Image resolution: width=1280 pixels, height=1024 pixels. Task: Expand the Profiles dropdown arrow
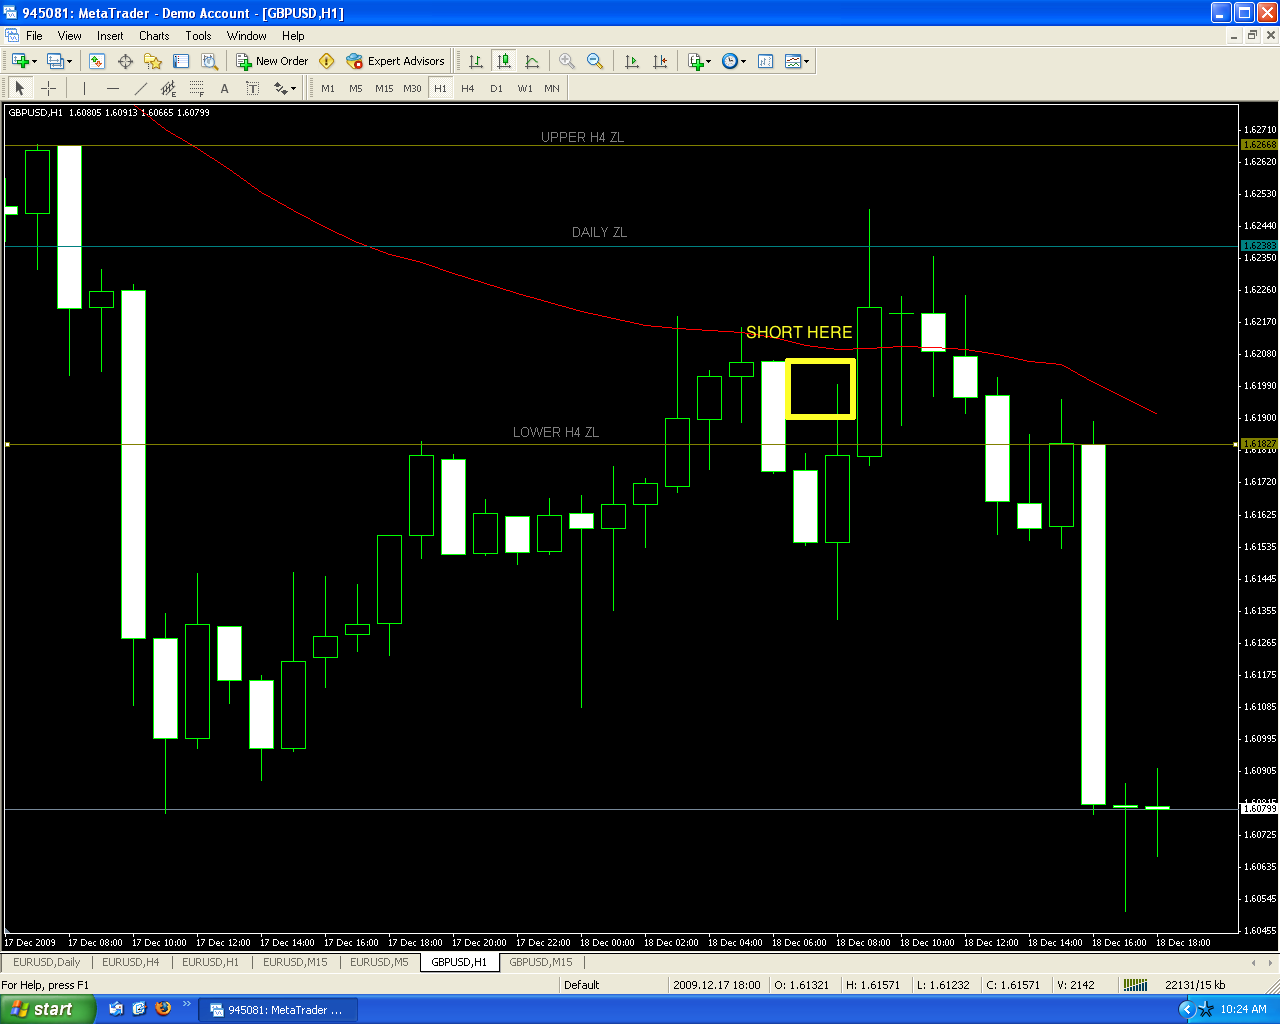(69, 62)
